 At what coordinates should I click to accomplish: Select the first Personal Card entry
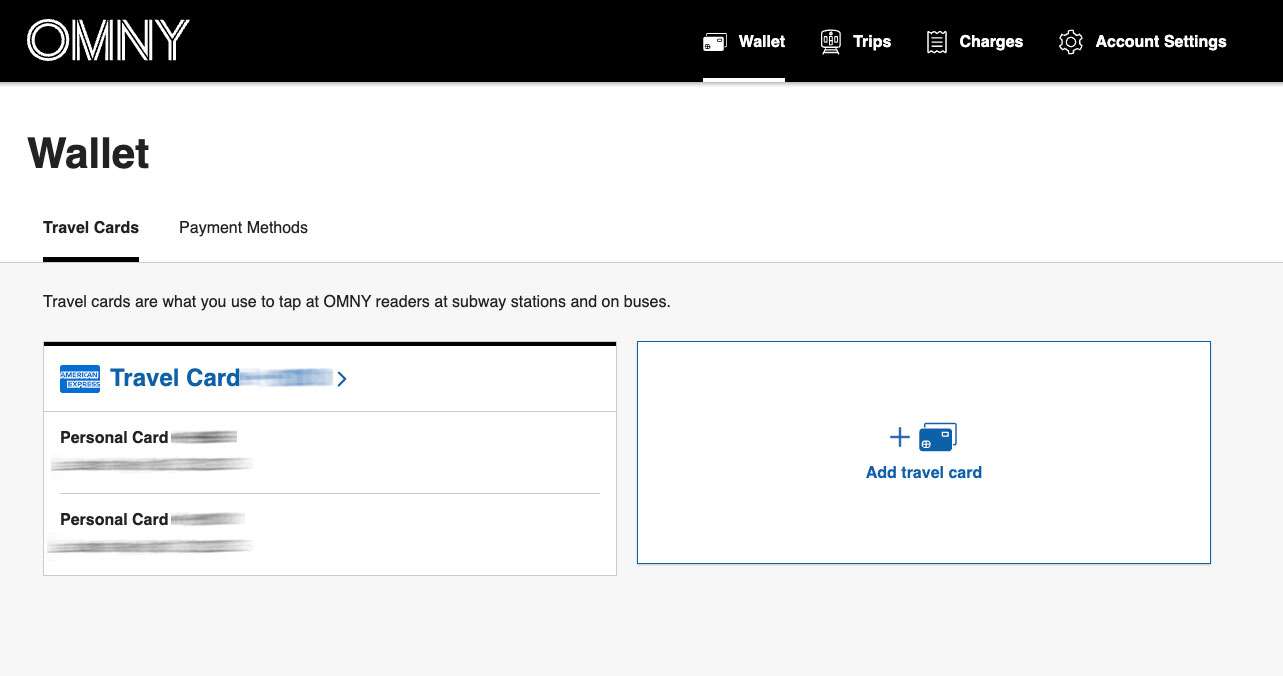tap(114, 438)
